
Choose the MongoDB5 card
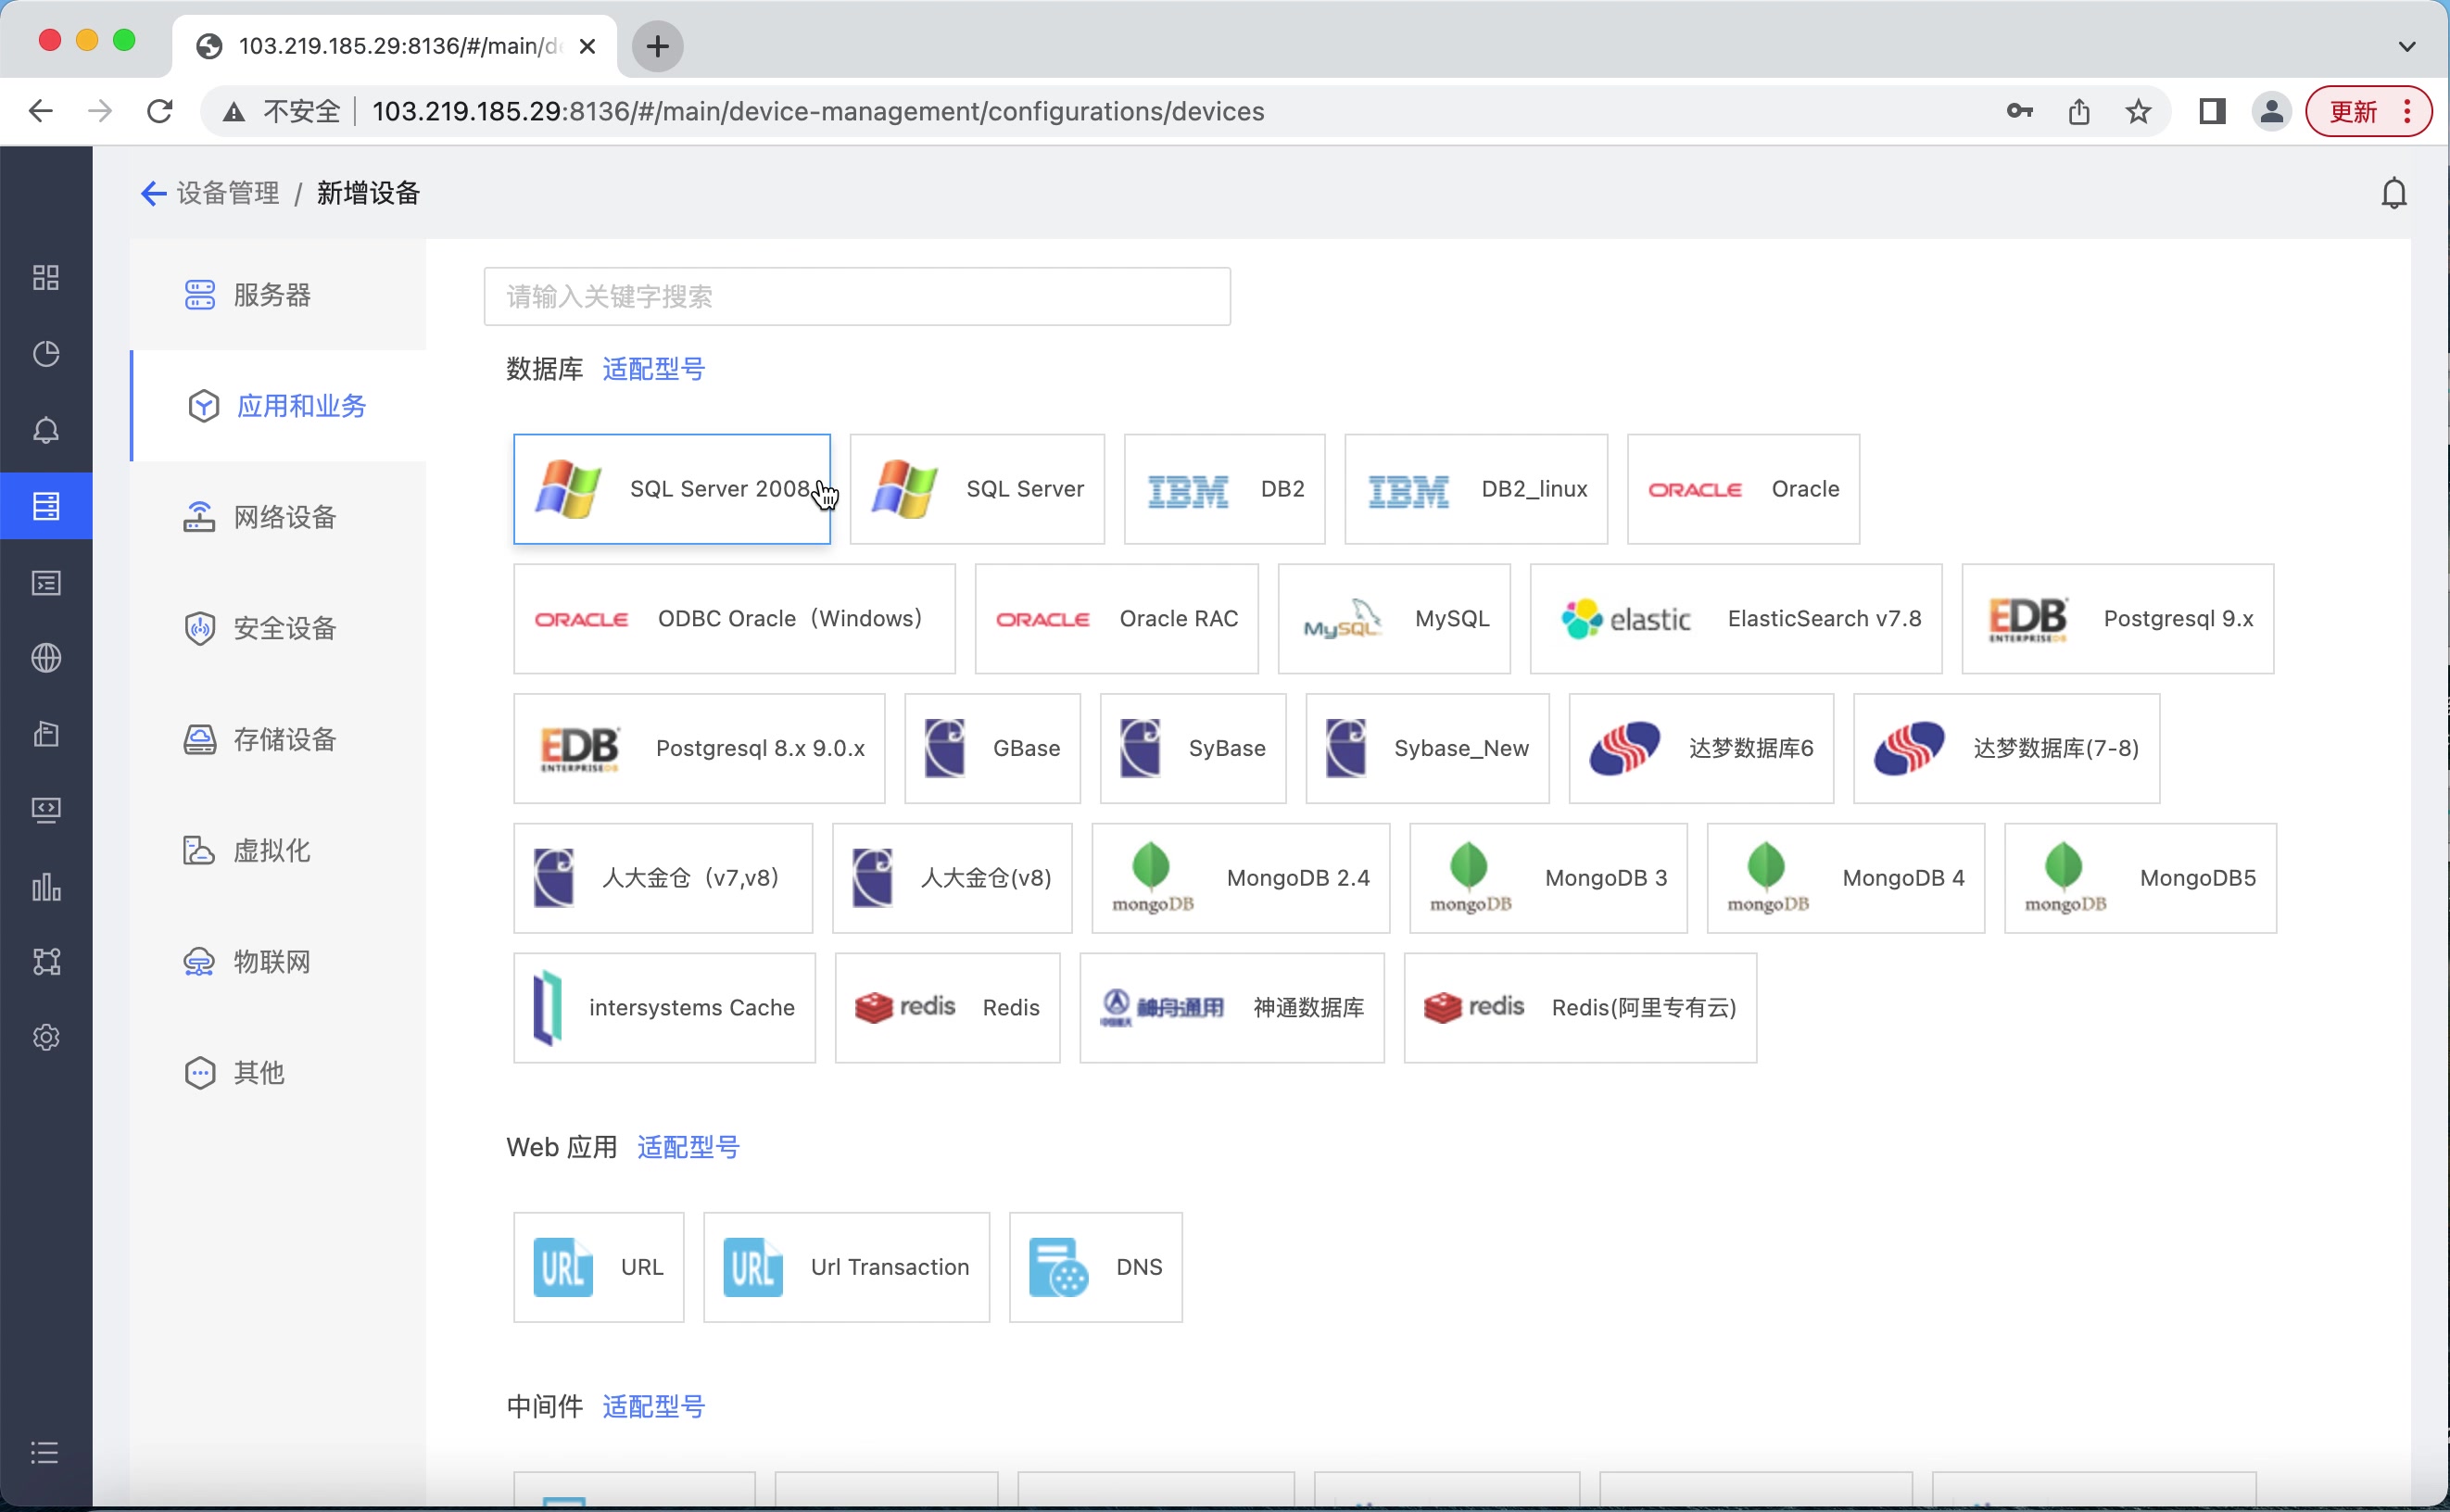tap(2140, 878)
